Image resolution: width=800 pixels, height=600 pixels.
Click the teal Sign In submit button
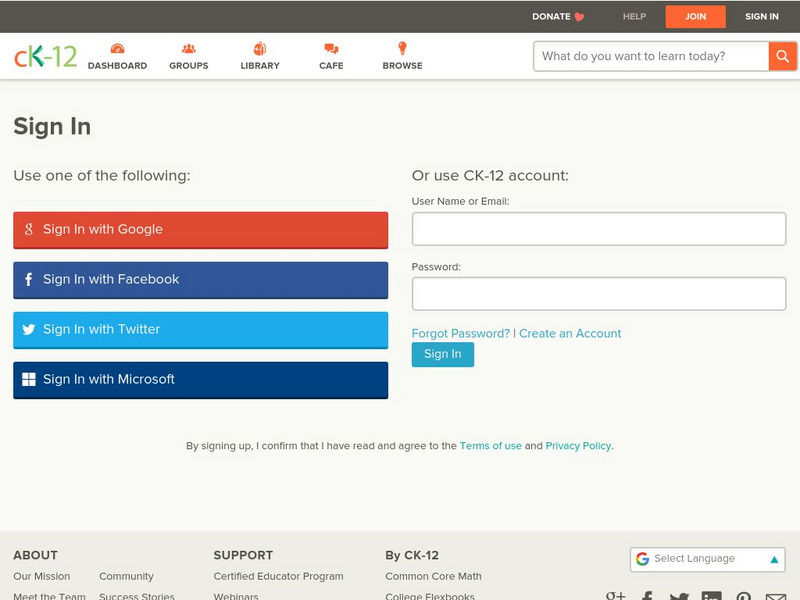click(x=442, y=355)
